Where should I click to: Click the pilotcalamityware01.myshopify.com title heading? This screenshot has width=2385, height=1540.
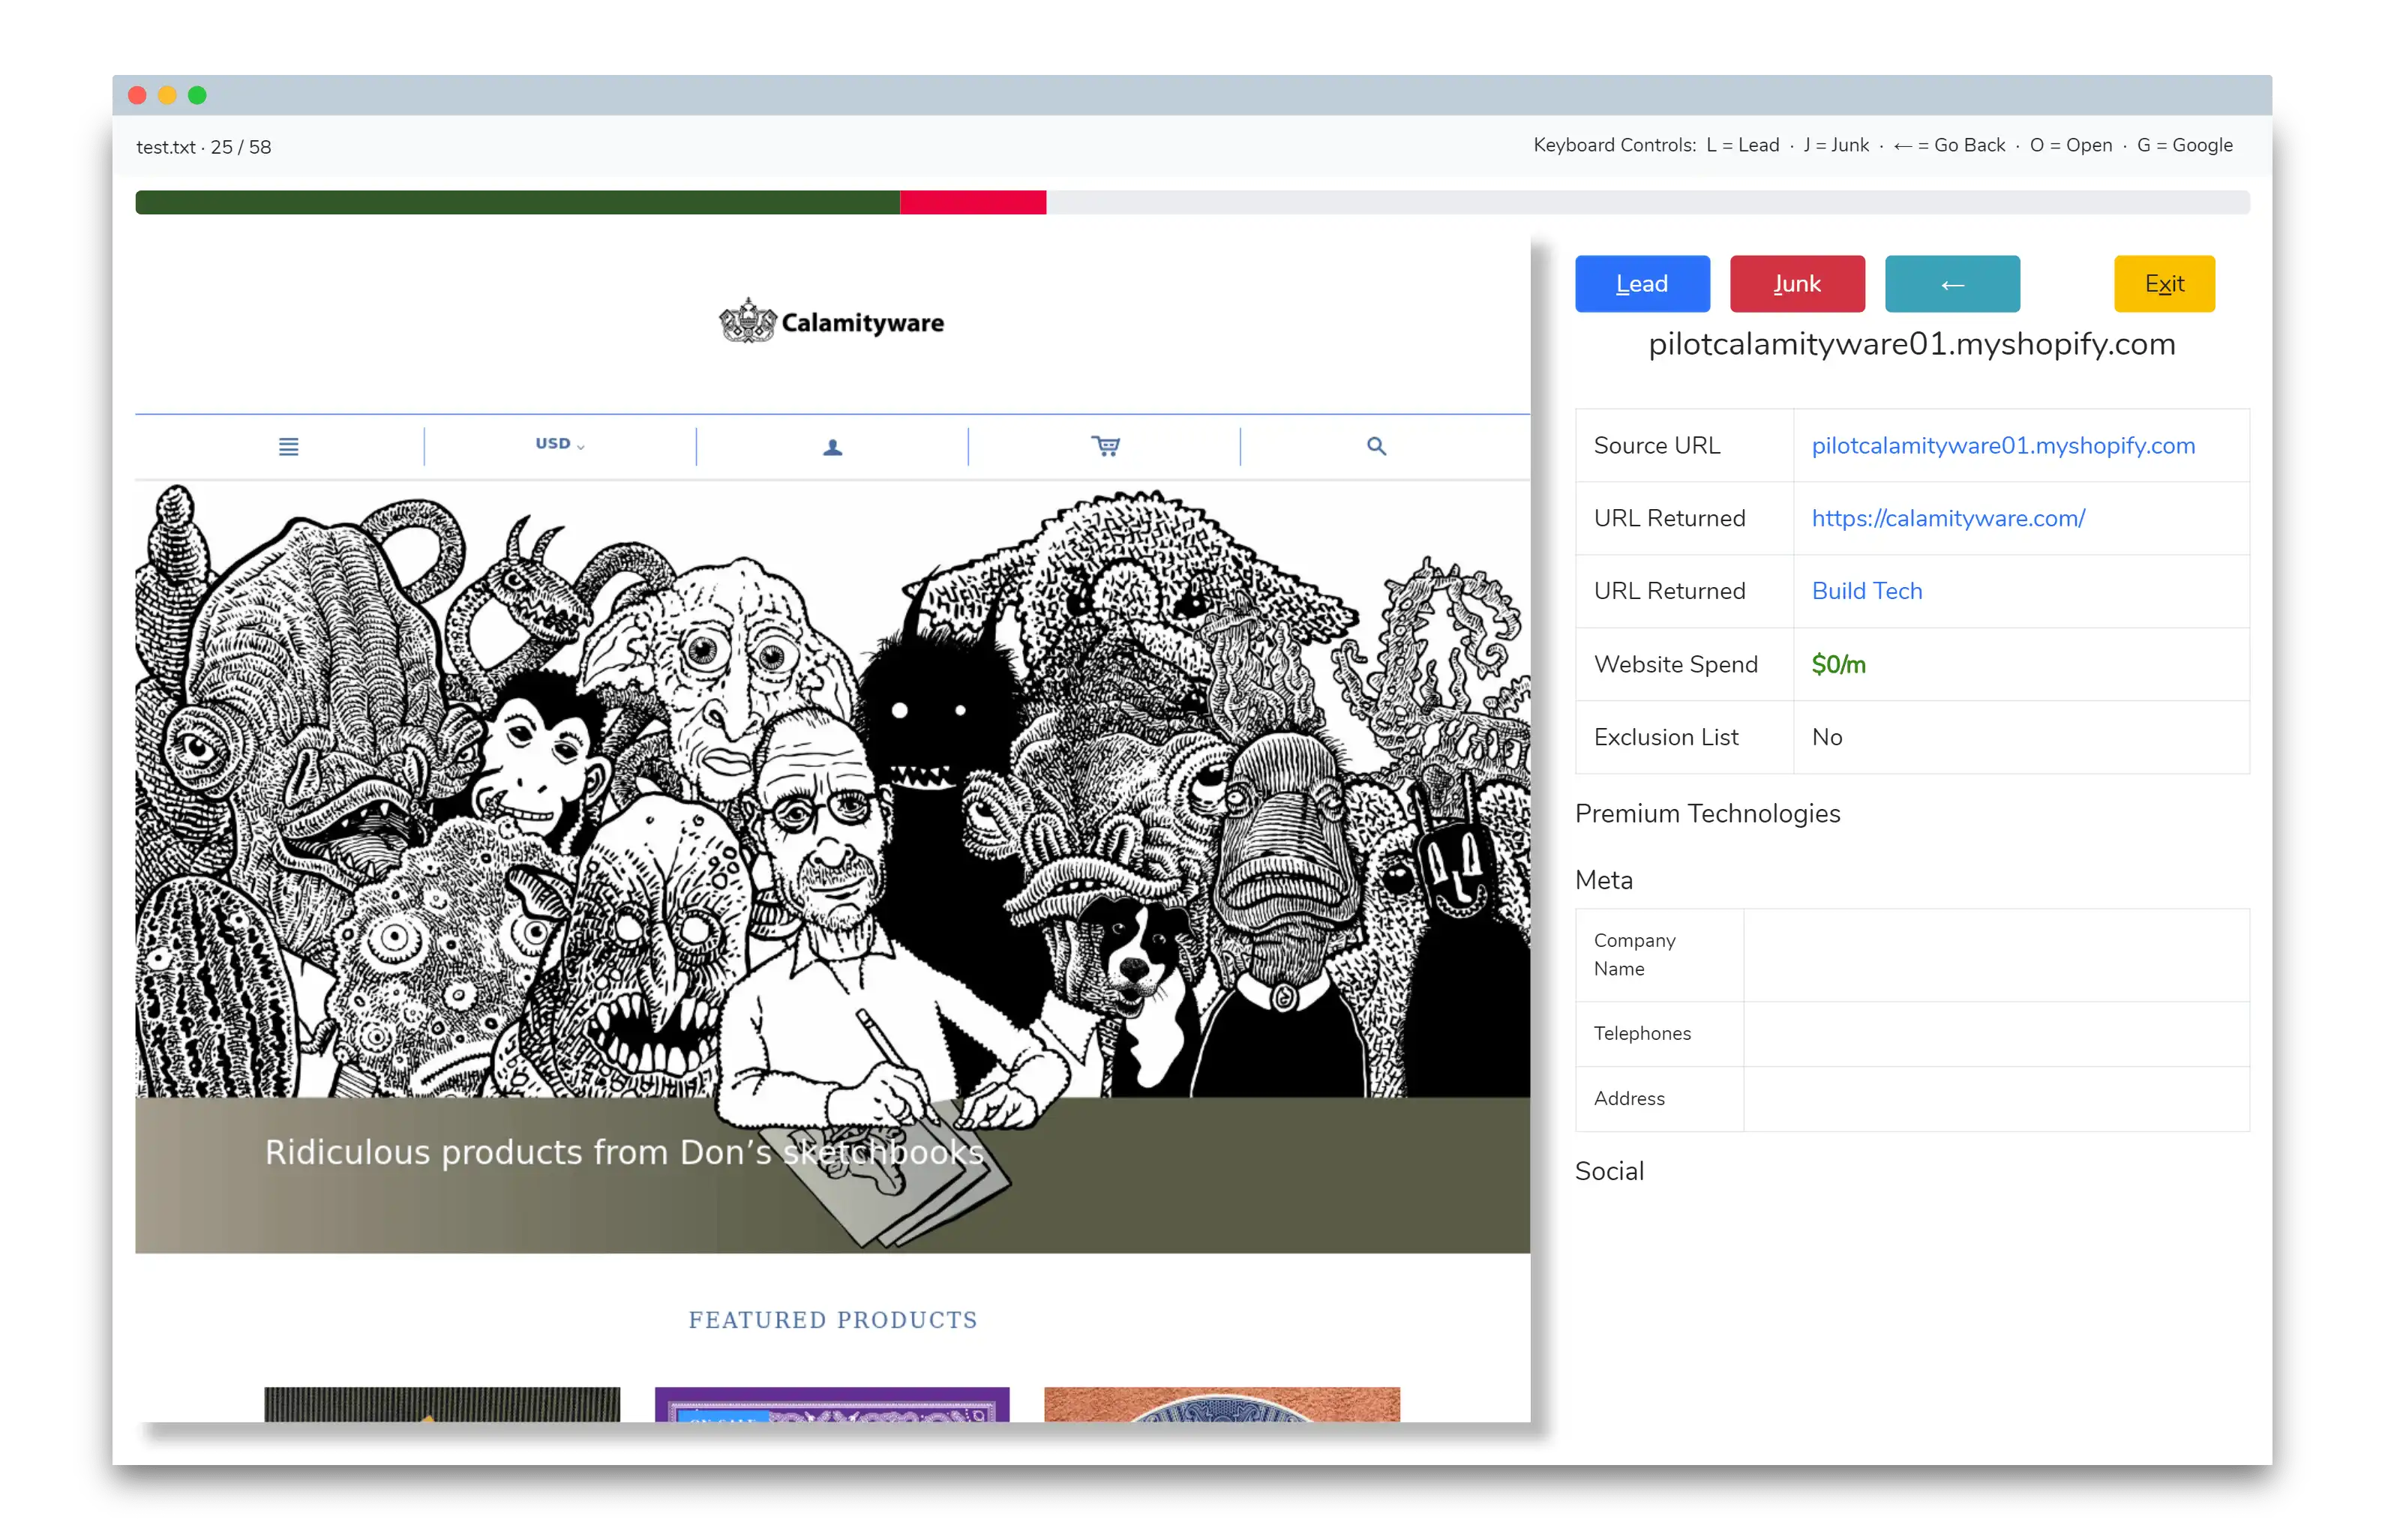[x=1911, y=344]
